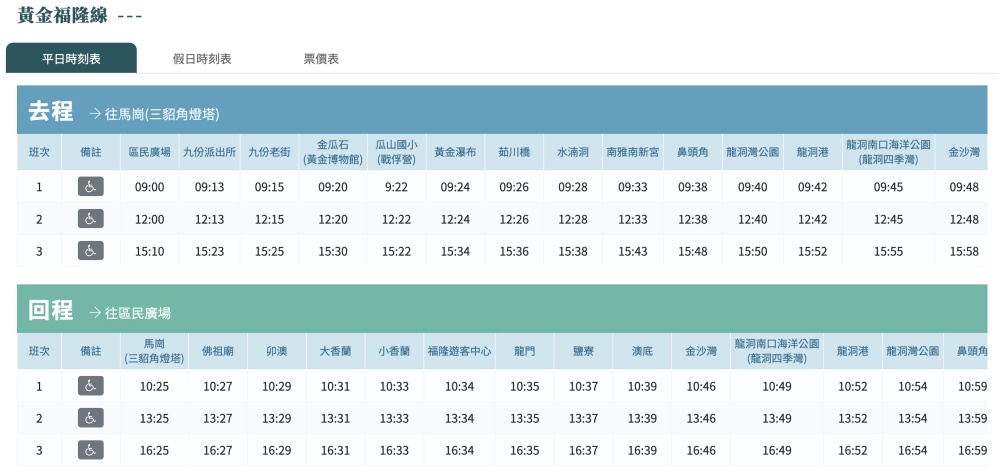Click the 馬崗(三貂角燈塔) stop header
The image size is (1000, 476).
click(x=154, y=352)
